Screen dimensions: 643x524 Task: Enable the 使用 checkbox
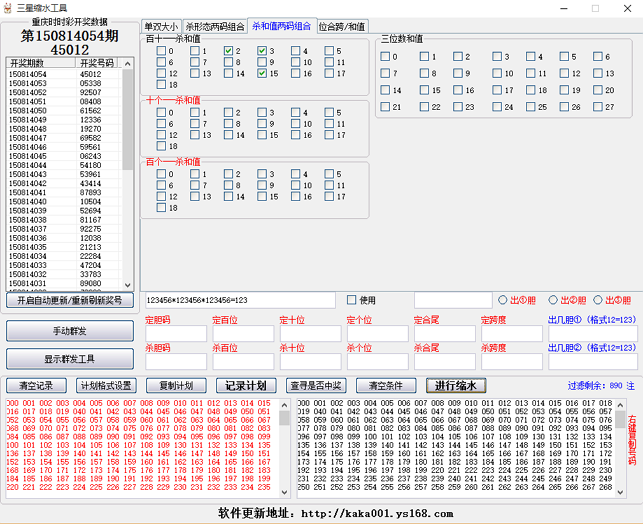pyautogui.click(x=351, y=300)
